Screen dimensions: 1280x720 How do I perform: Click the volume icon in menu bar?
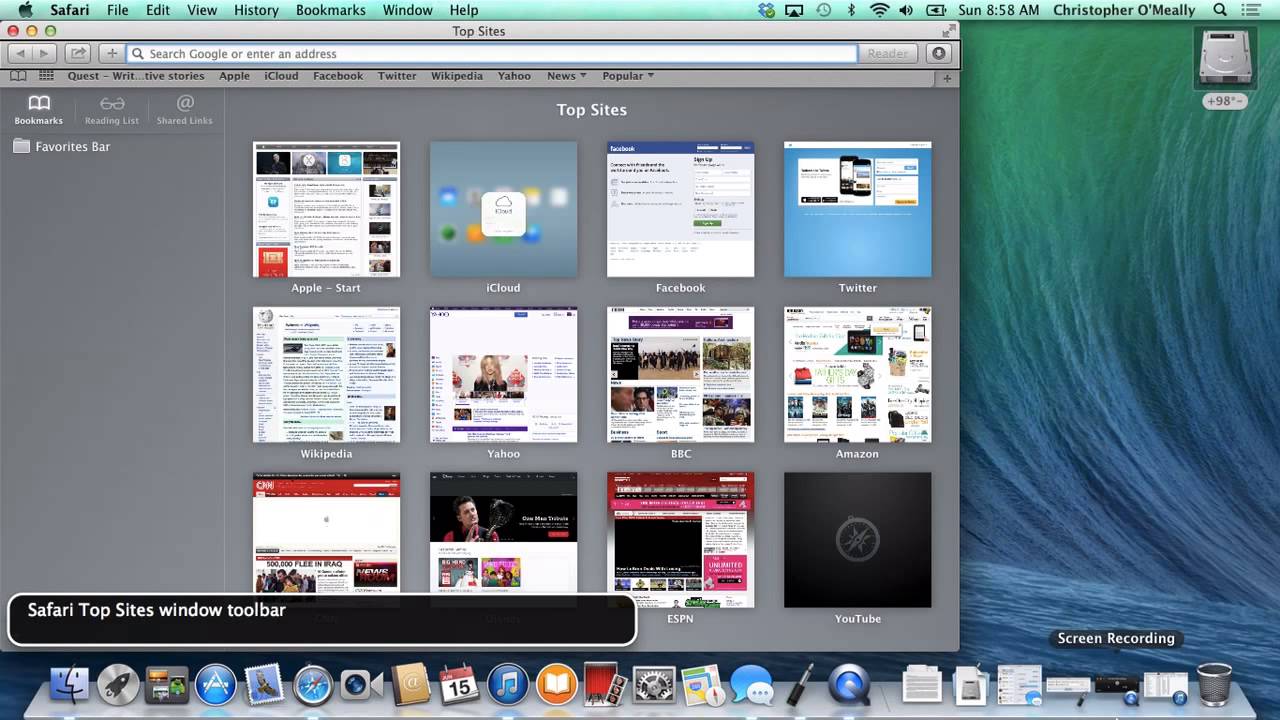tap(906, 10)
